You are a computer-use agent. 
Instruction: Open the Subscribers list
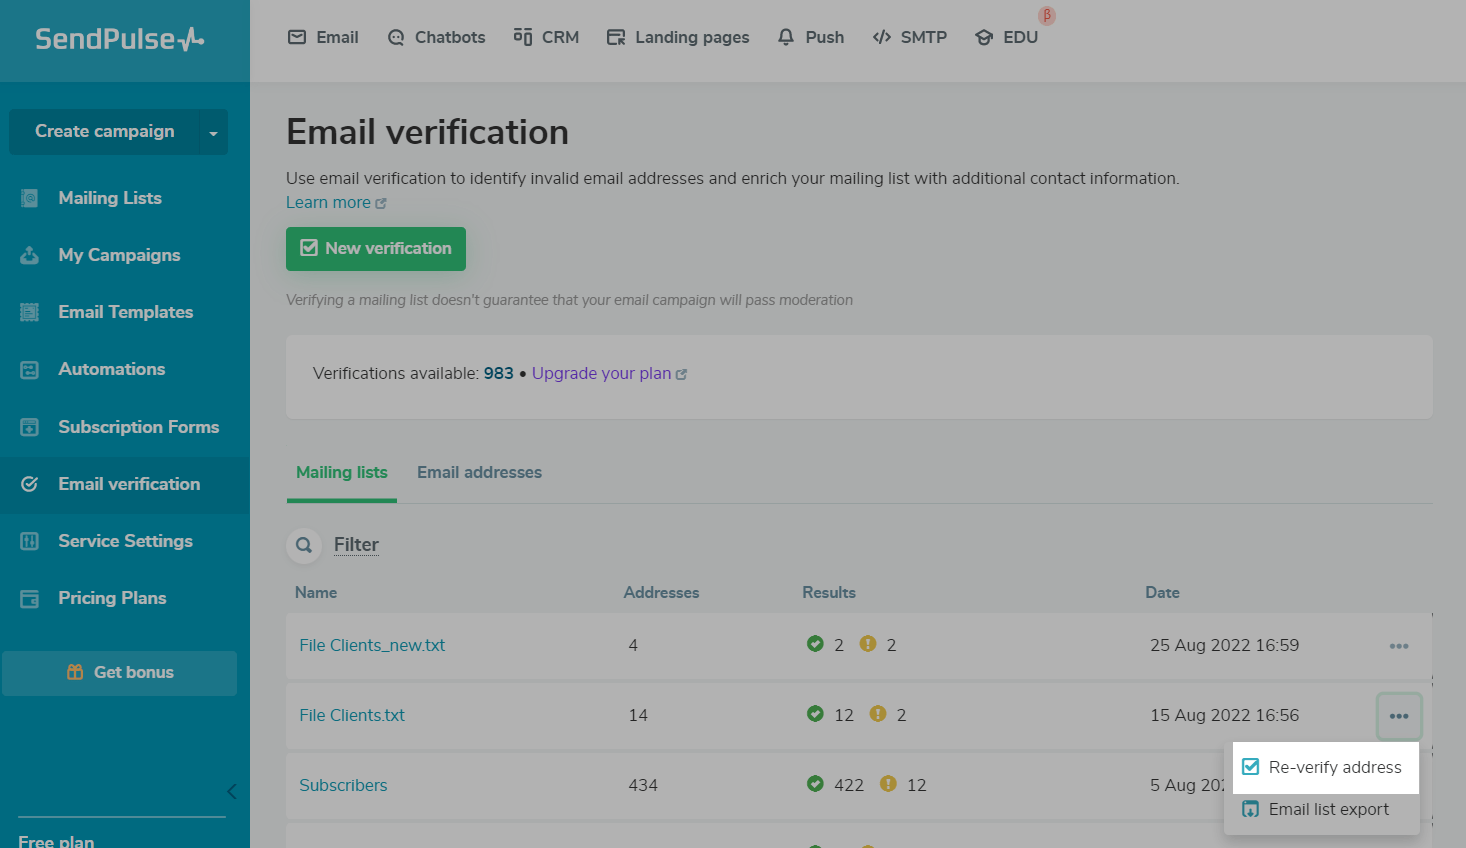tap(343, 785)
